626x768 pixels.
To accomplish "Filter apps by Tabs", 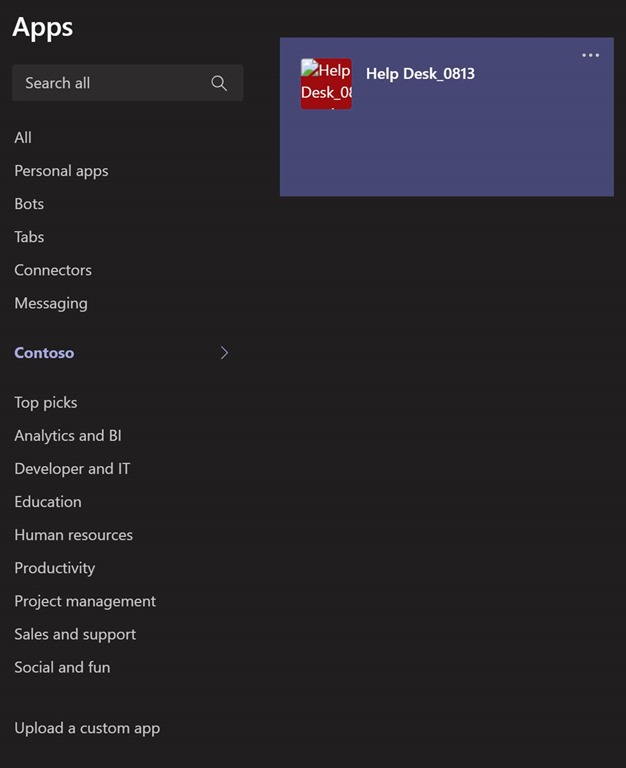I will (29, 237).
